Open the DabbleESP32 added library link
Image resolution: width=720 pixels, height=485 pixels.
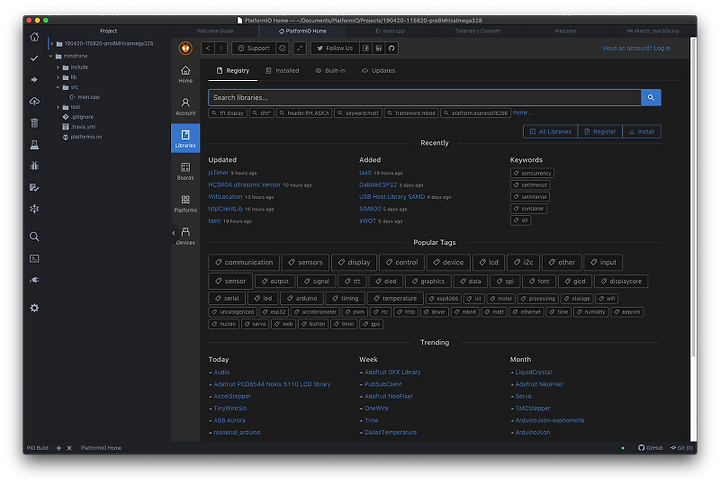coord(378,185)
